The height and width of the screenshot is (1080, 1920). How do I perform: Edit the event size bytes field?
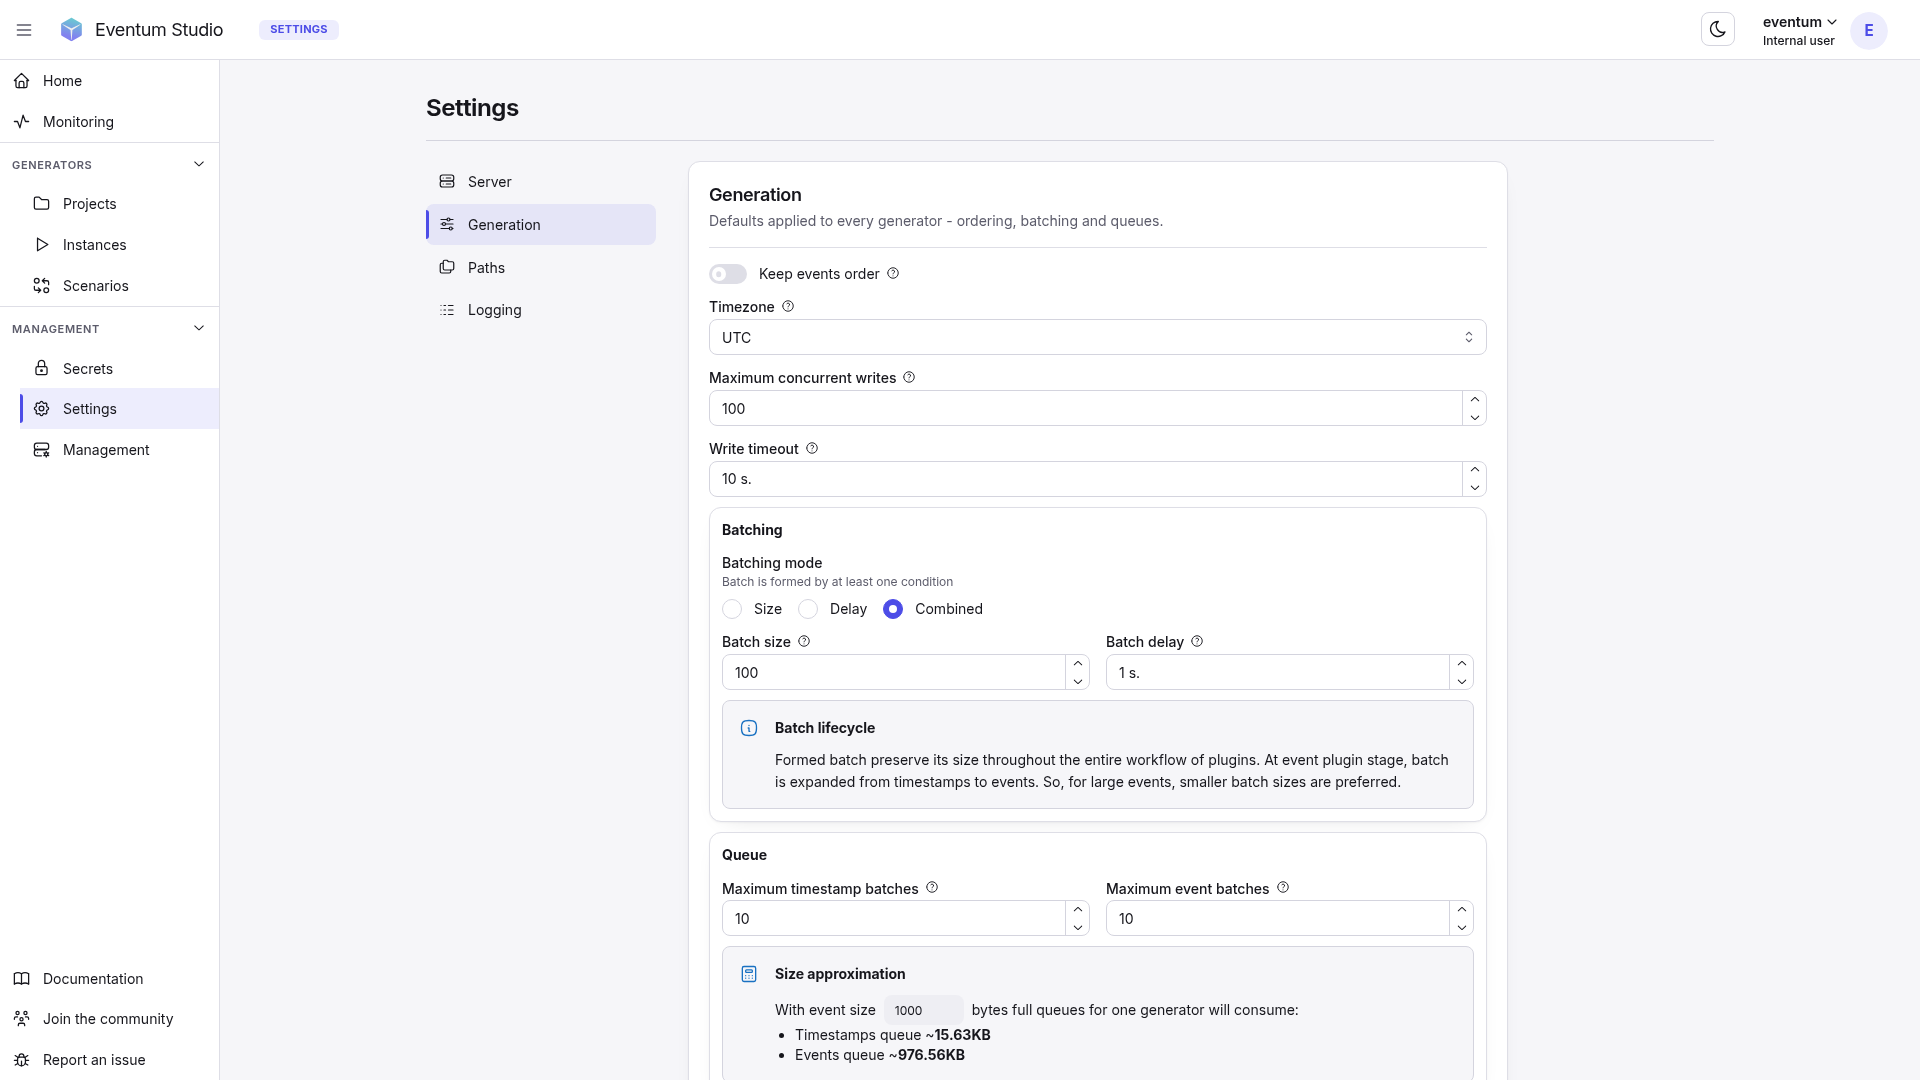click(923, 1010)
